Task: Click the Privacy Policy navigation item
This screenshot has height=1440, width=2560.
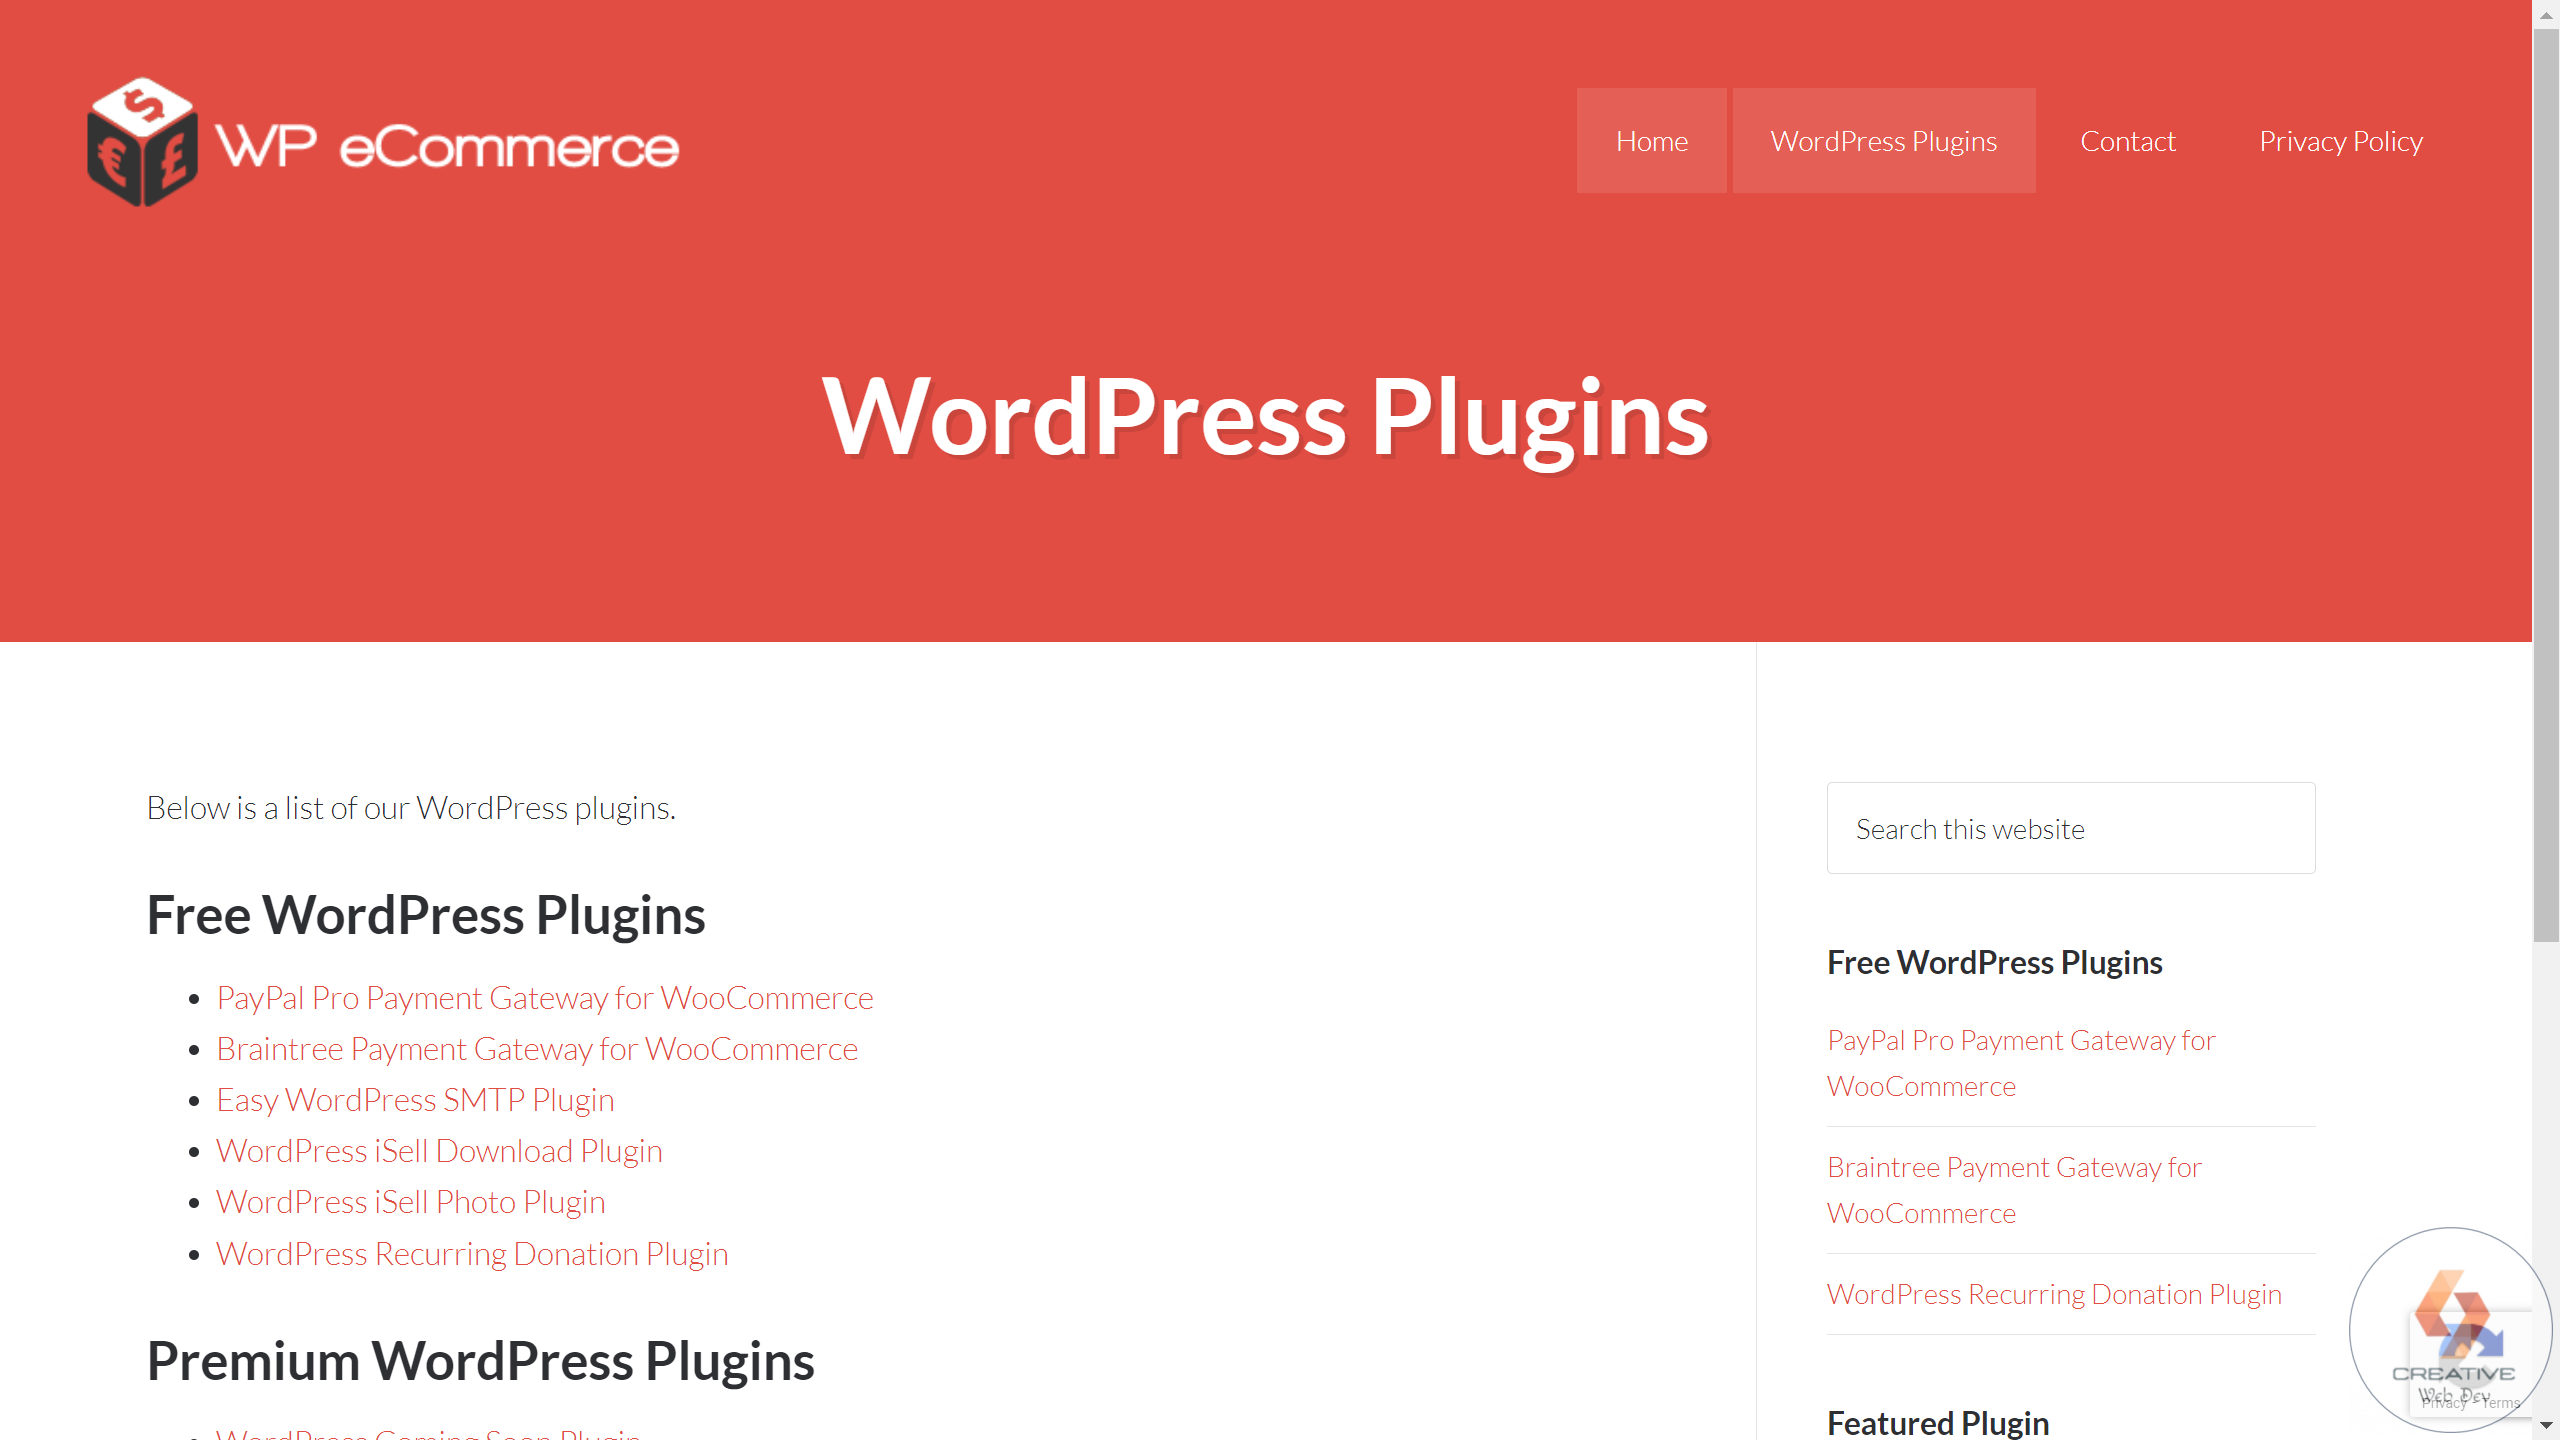Action: pyautogui.click(x=2340, y=139)
